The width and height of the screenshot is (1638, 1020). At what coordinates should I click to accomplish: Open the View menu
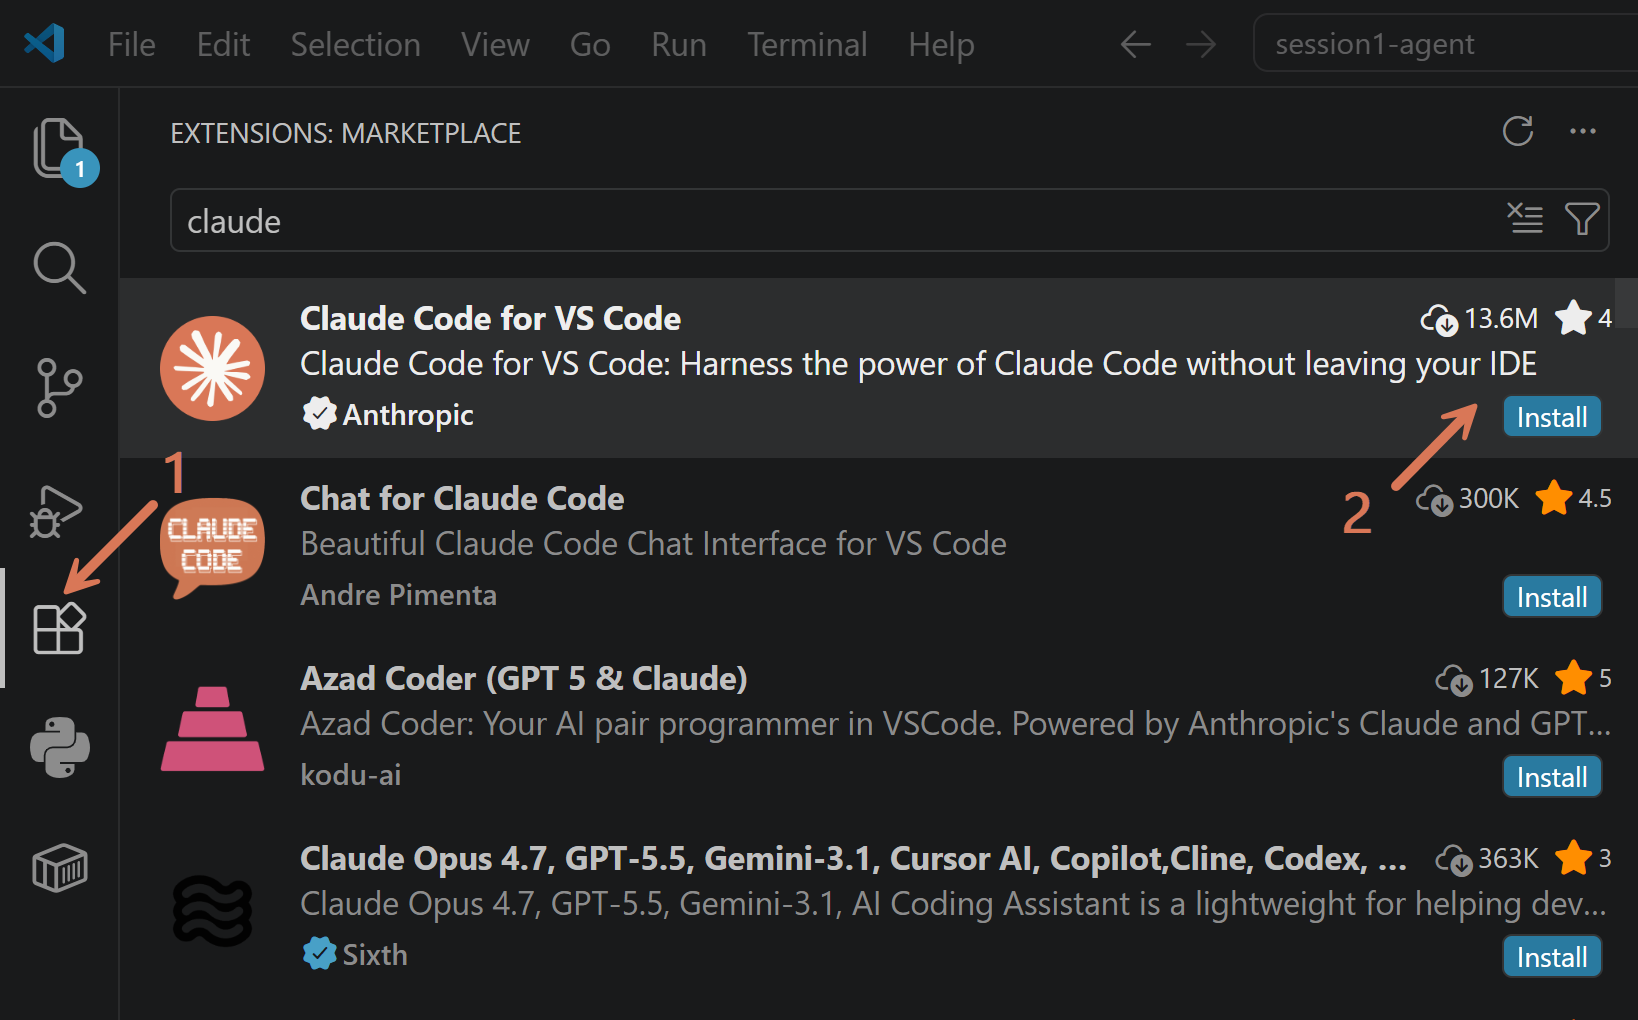[x=495, y=45]
